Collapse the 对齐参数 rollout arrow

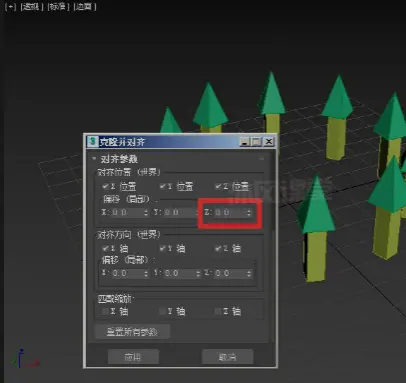[94, 159]
